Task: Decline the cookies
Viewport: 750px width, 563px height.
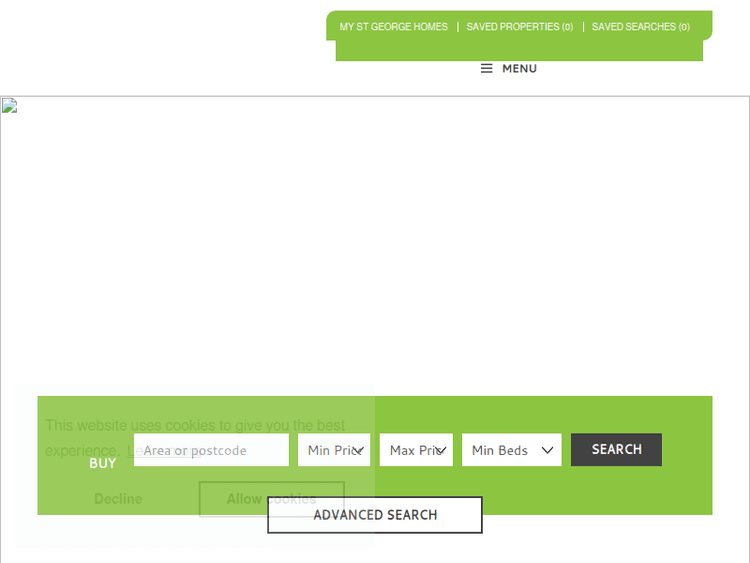Action: coord(118,499)
